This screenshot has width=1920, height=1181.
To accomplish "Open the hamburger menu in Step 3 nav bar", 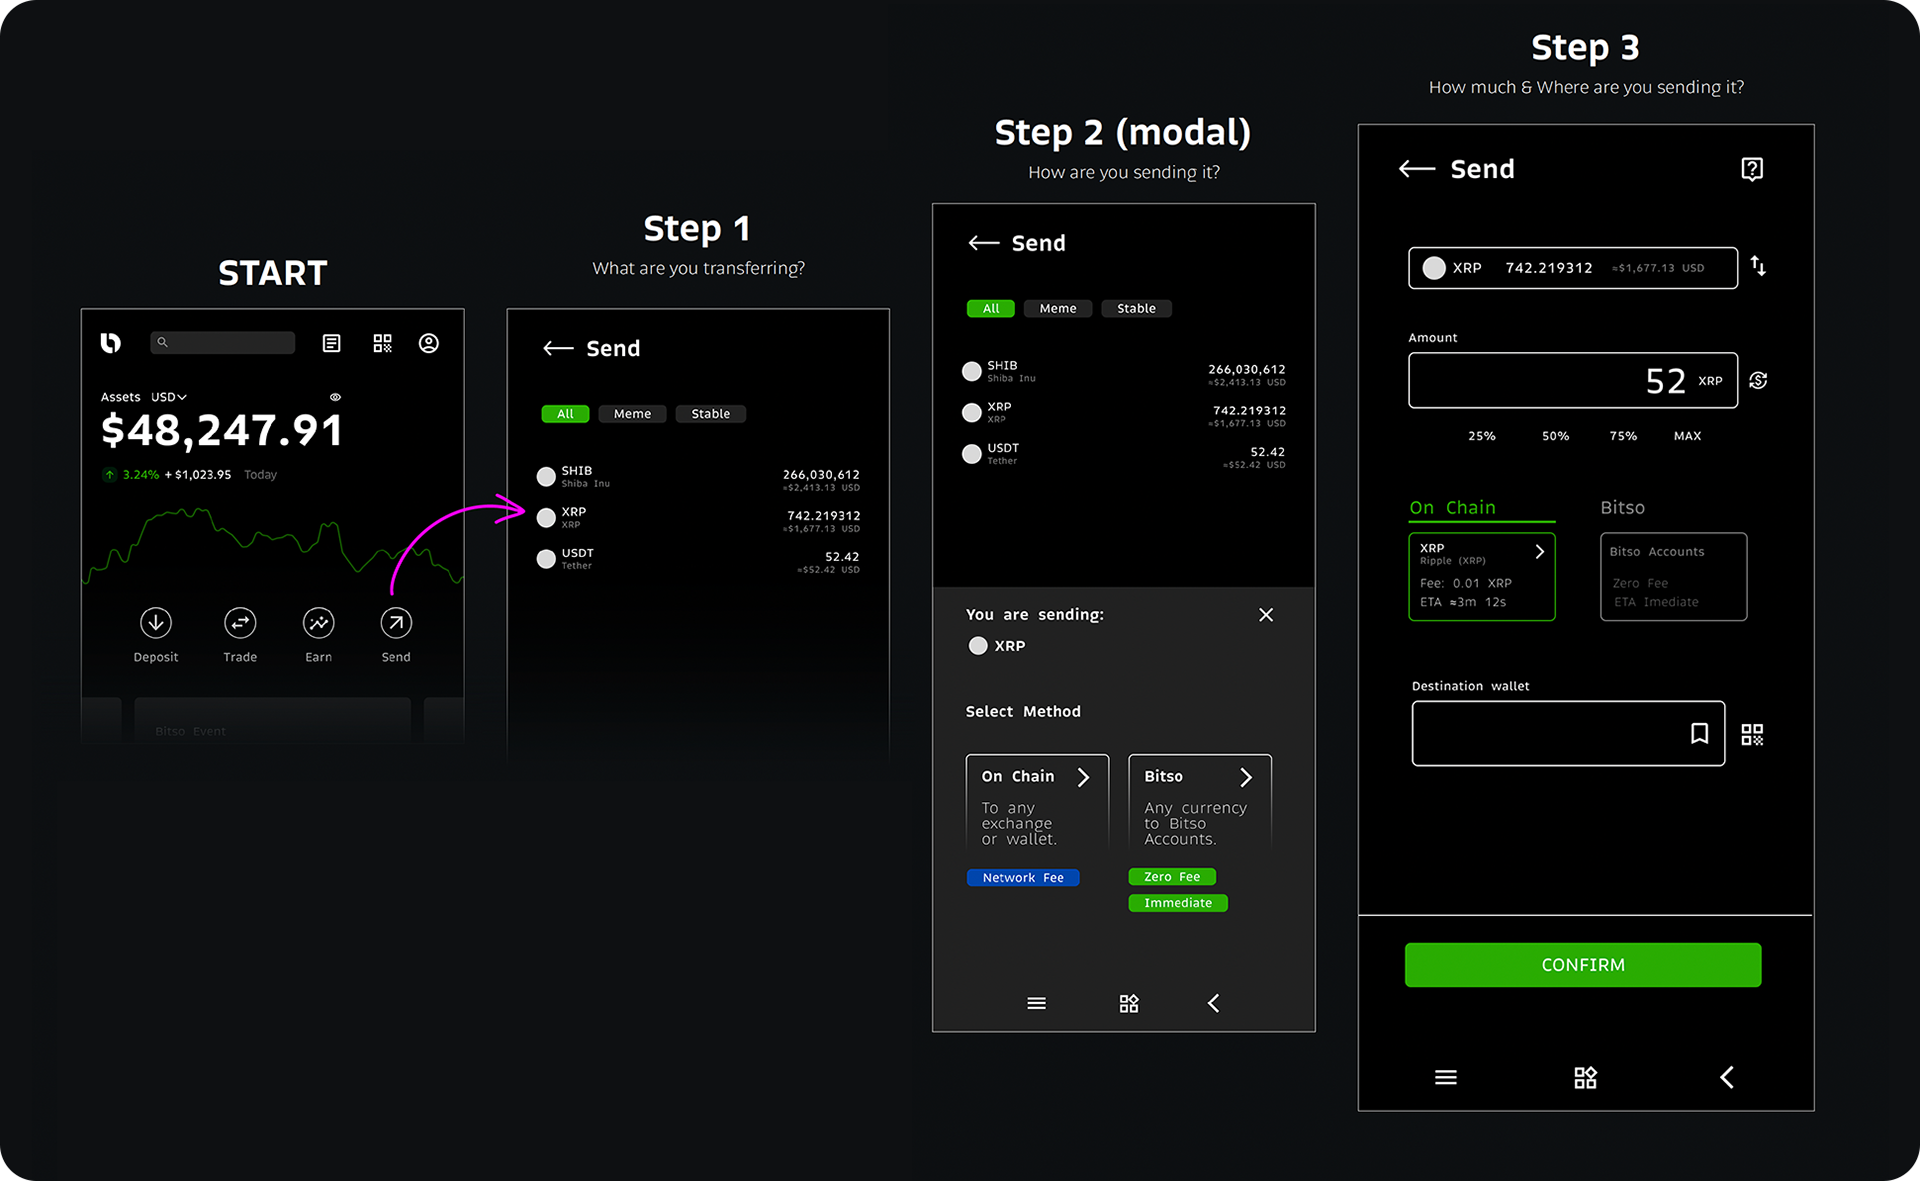I will coord(1446,1077).
